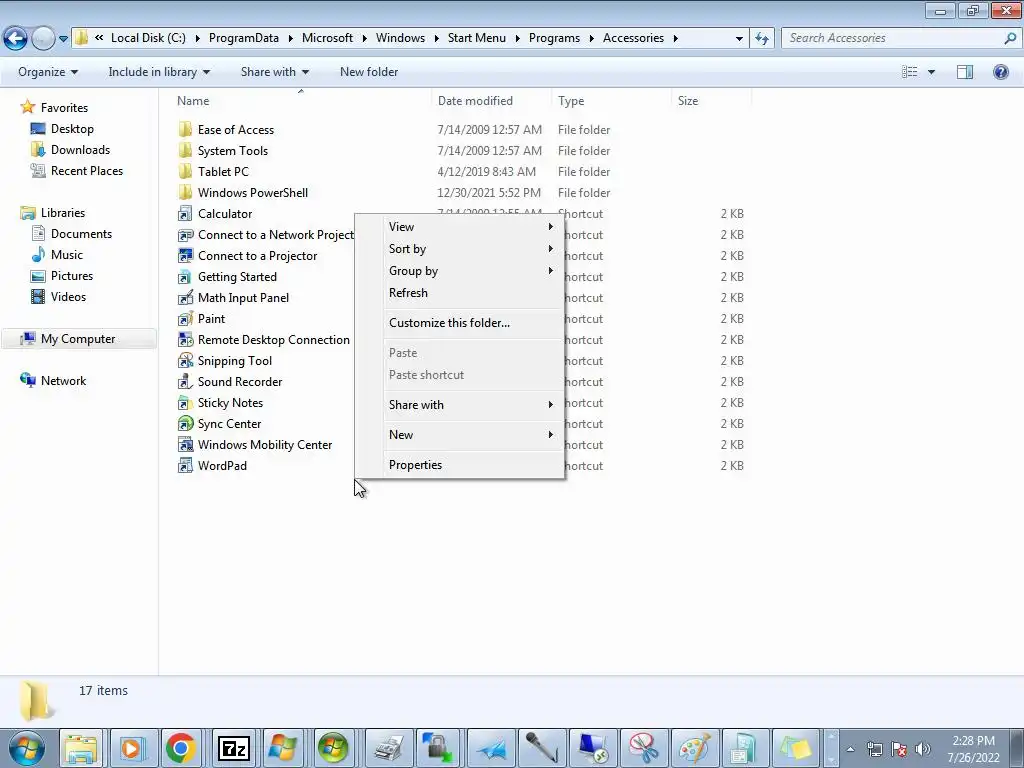Open the toolbar Share with dropdown
This screenshot has width=1024, height=768.
pos(274,72)
